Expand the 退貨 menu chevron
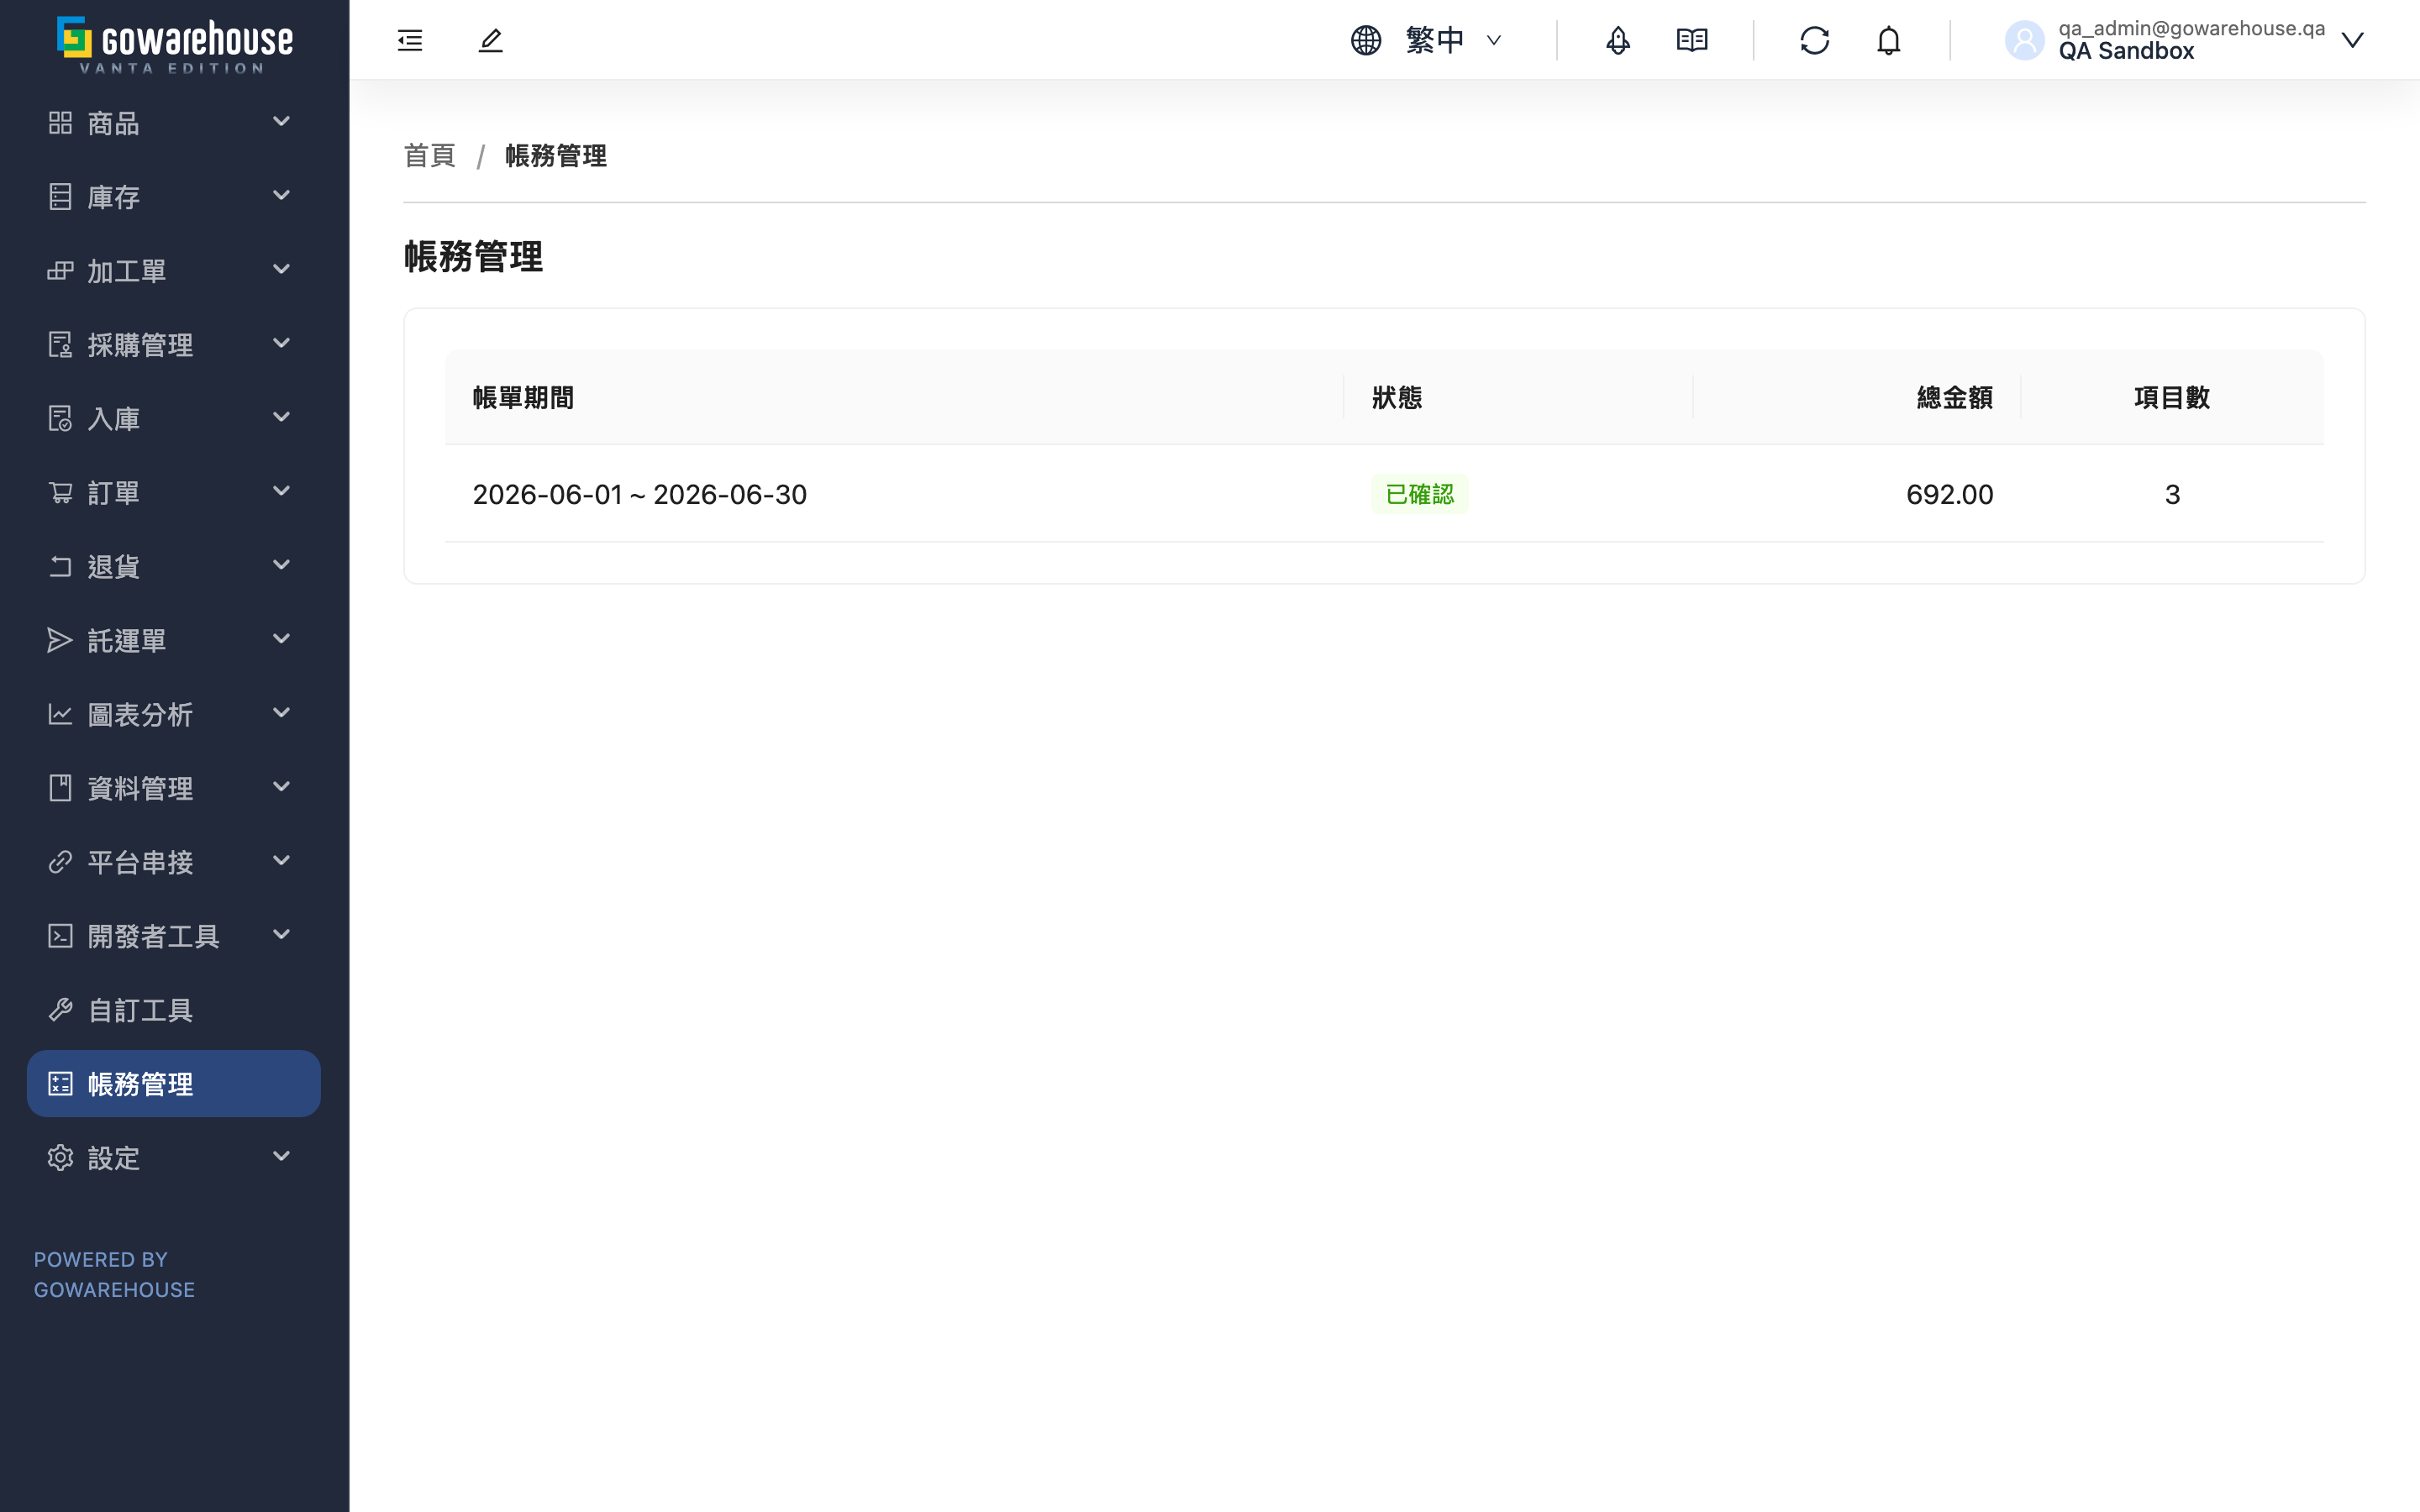 [281, 566]
